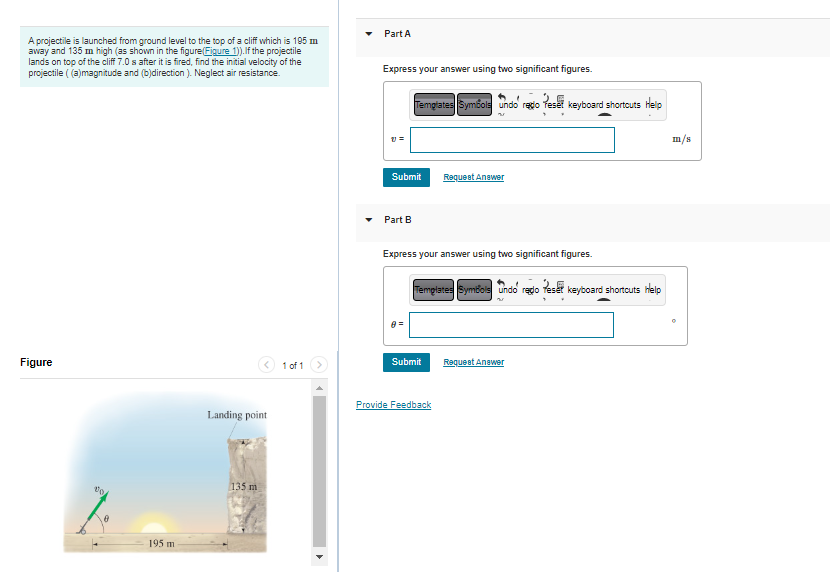Open keyboard shortcuts in Part A toolbar

(604, 105)
